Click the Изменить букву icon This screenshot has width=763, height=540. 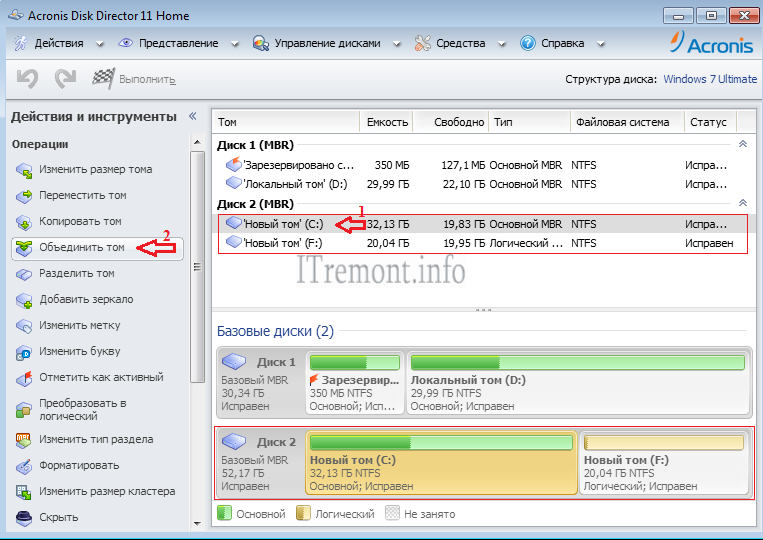pos(24,353)
